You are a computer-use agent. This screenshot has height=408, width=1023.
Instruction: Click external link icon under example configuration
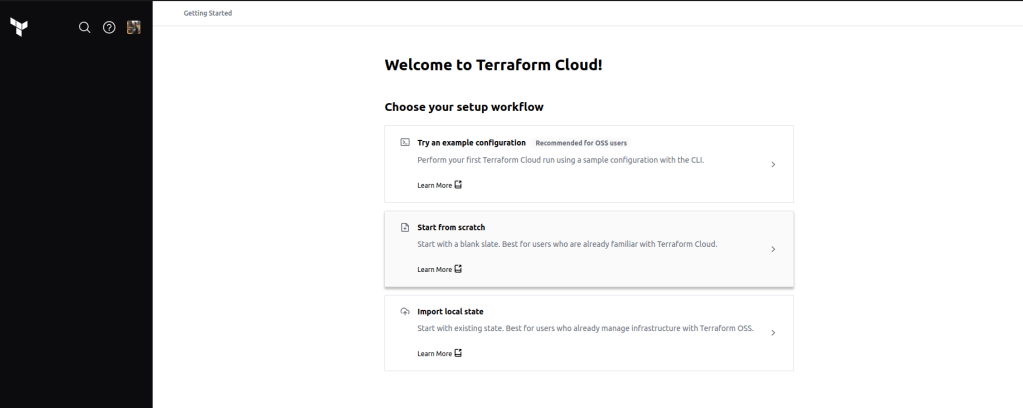(458, 185)
